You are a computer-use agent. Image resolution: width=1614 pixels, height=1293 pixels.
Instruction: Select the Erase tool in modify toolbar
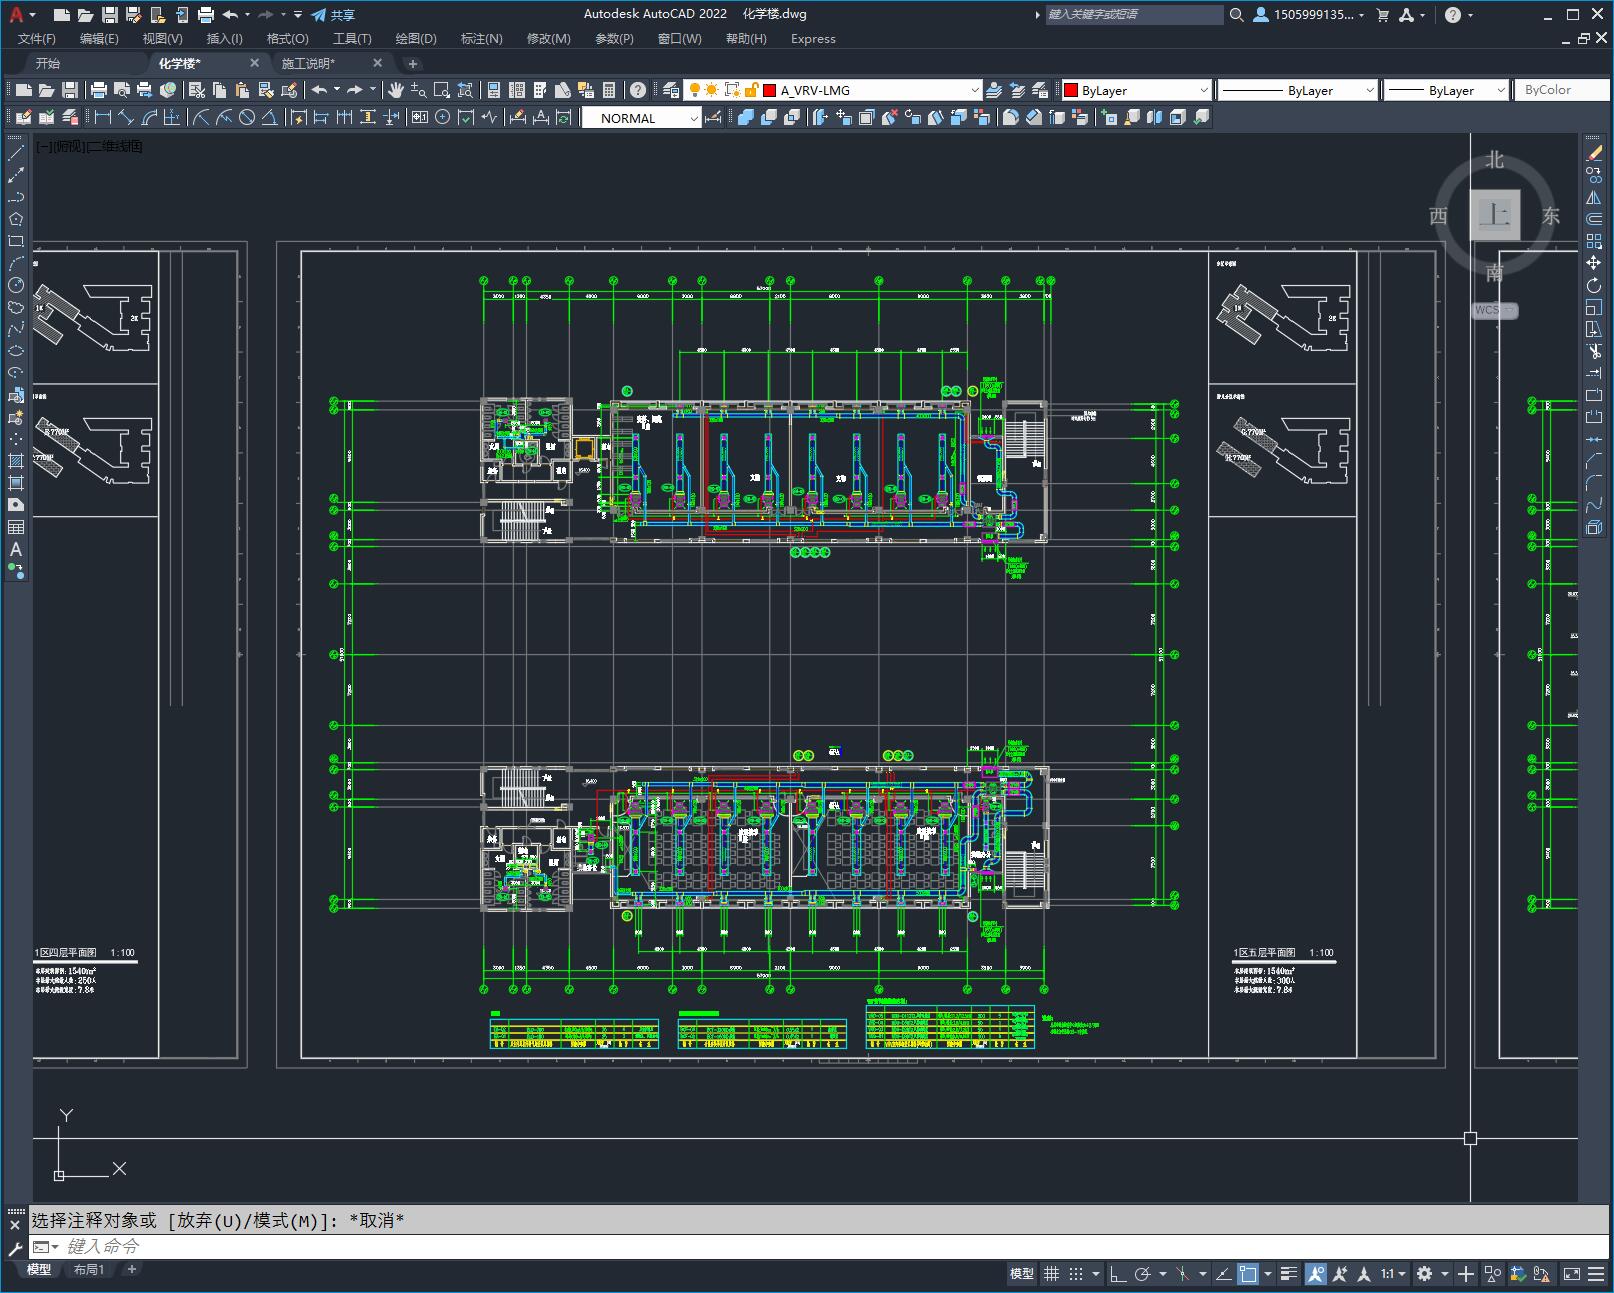click(x=1594, y=153)
